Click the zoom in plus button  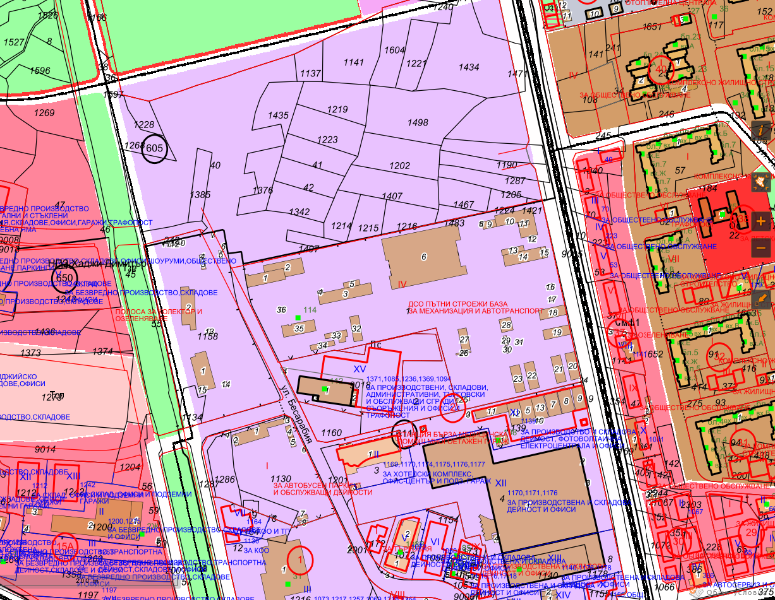coord(760,221)
